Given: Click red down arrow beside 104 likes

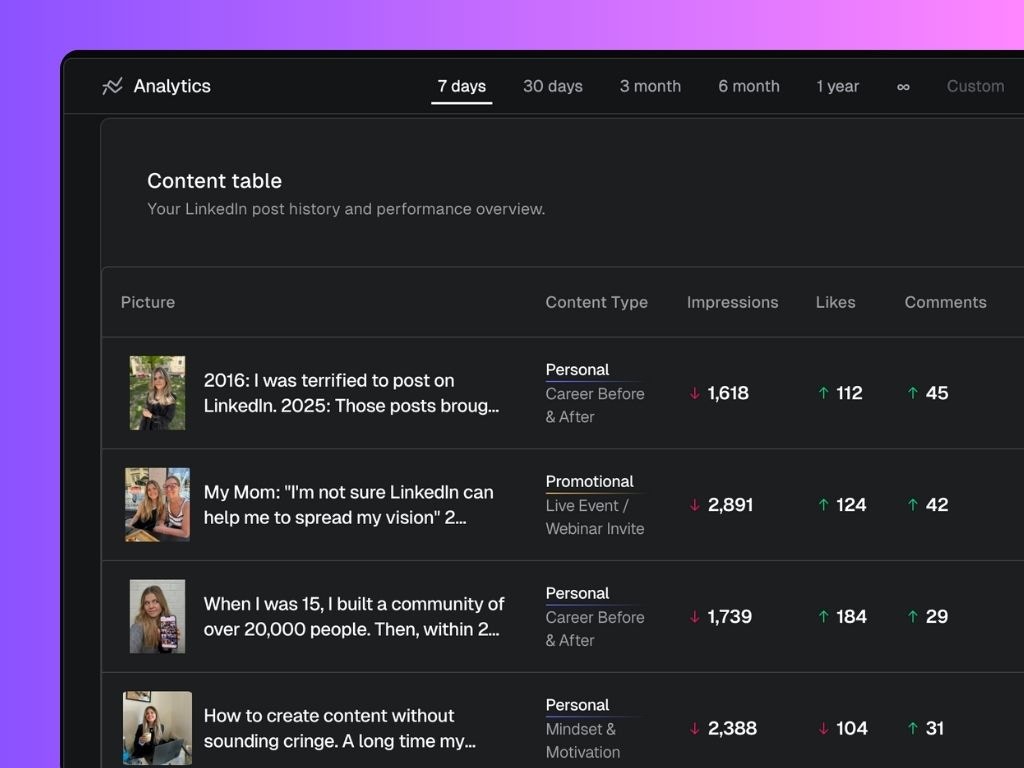Looking at the screenshot, I should 824,728.
